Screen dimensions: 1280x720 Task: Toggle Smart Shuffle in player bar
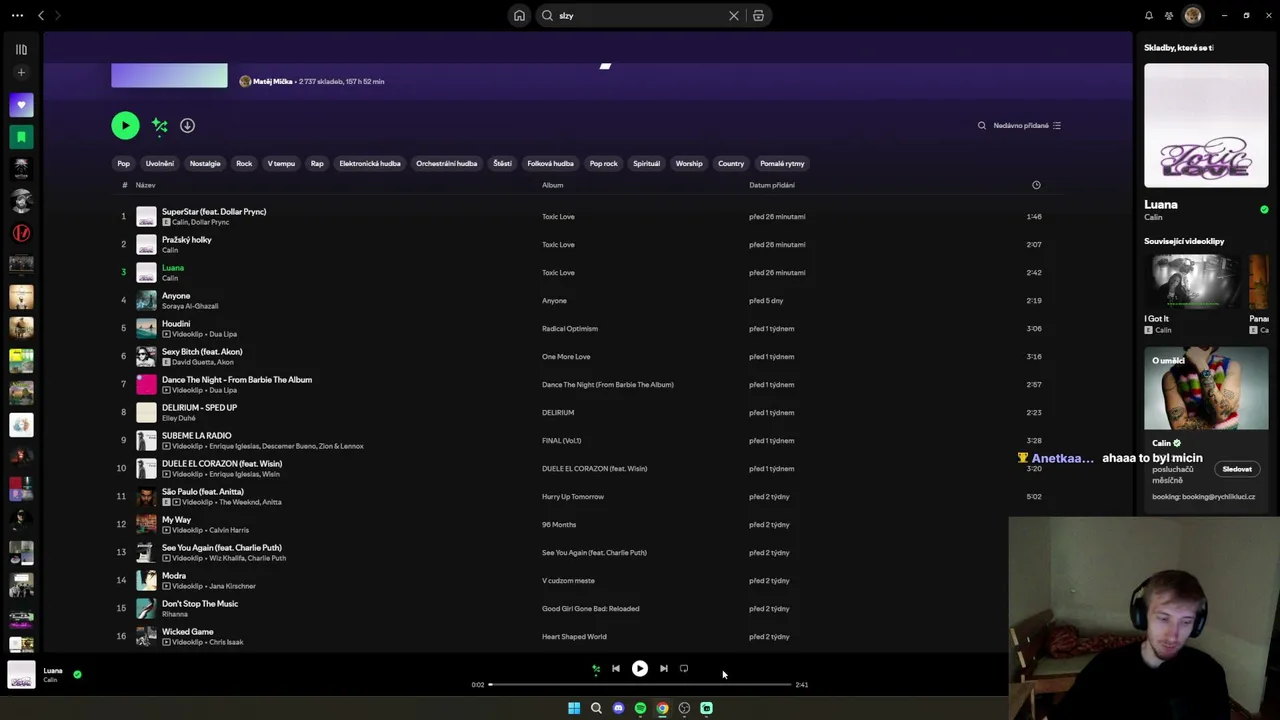tap(596, 669)
